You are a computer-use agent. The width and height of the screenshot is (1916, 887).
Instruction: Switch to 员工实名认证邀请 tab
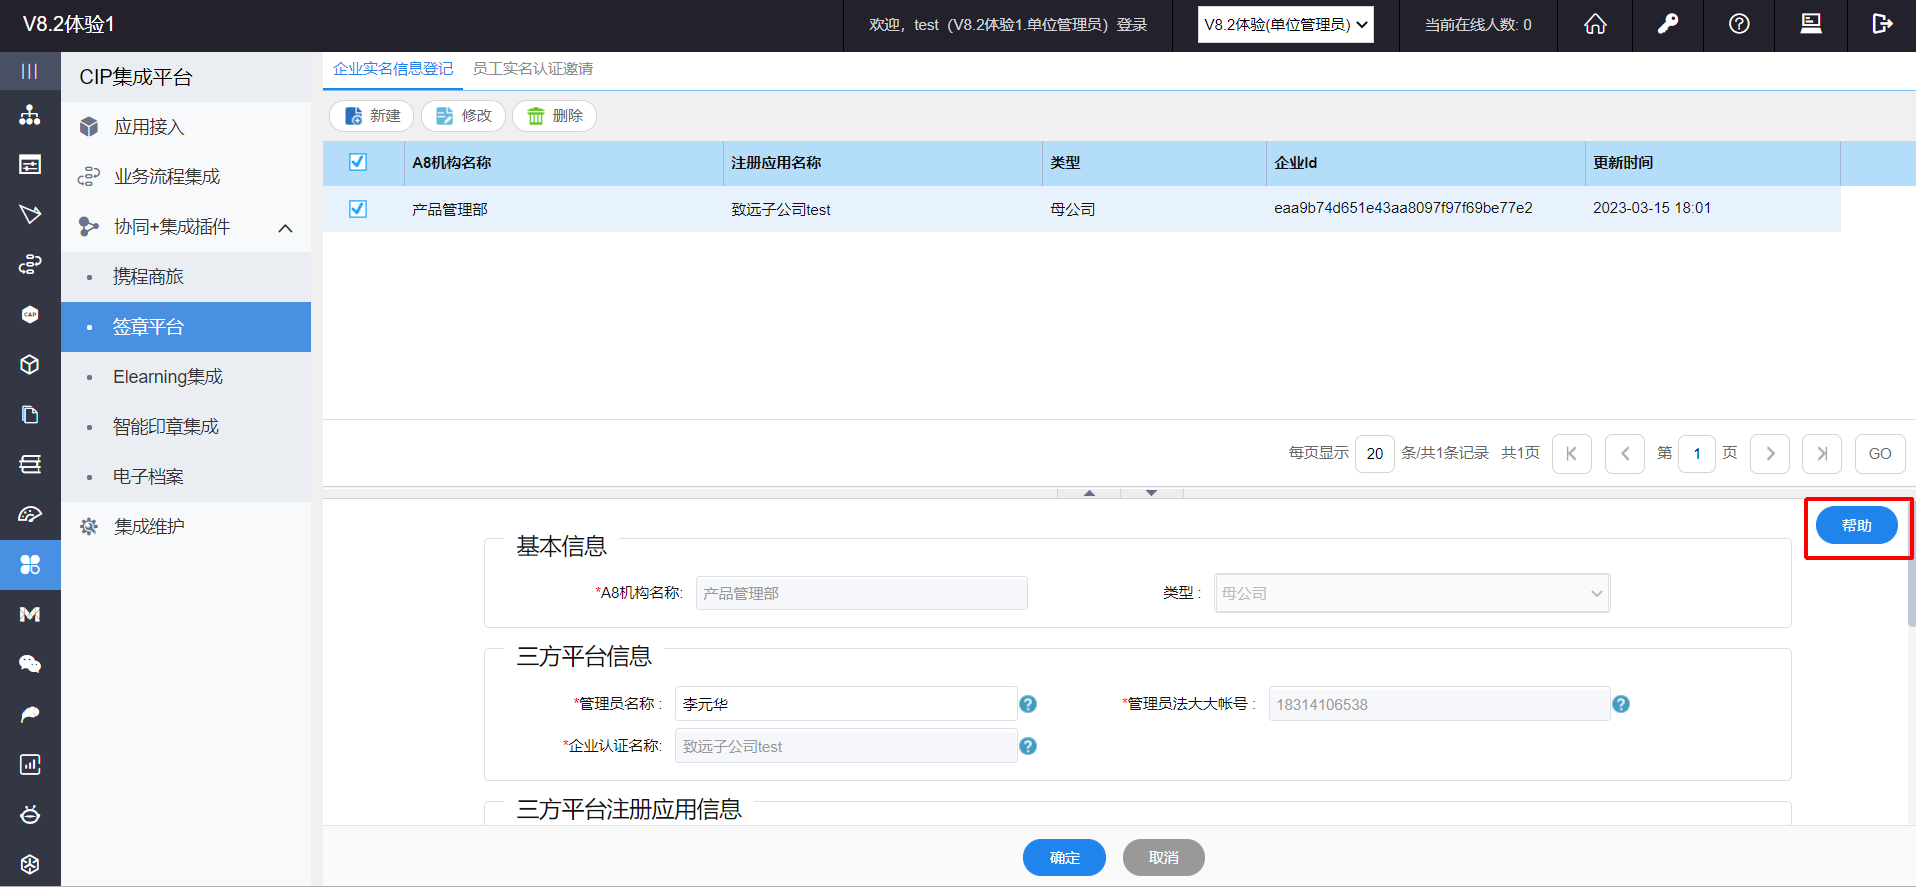click(532, 69)
